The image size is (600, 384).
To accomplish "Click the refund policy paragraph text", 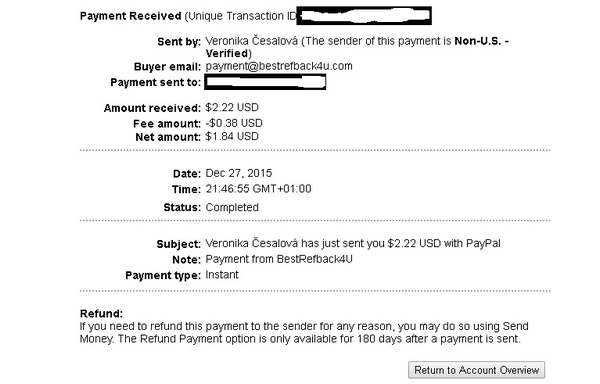I will (304, 333).
